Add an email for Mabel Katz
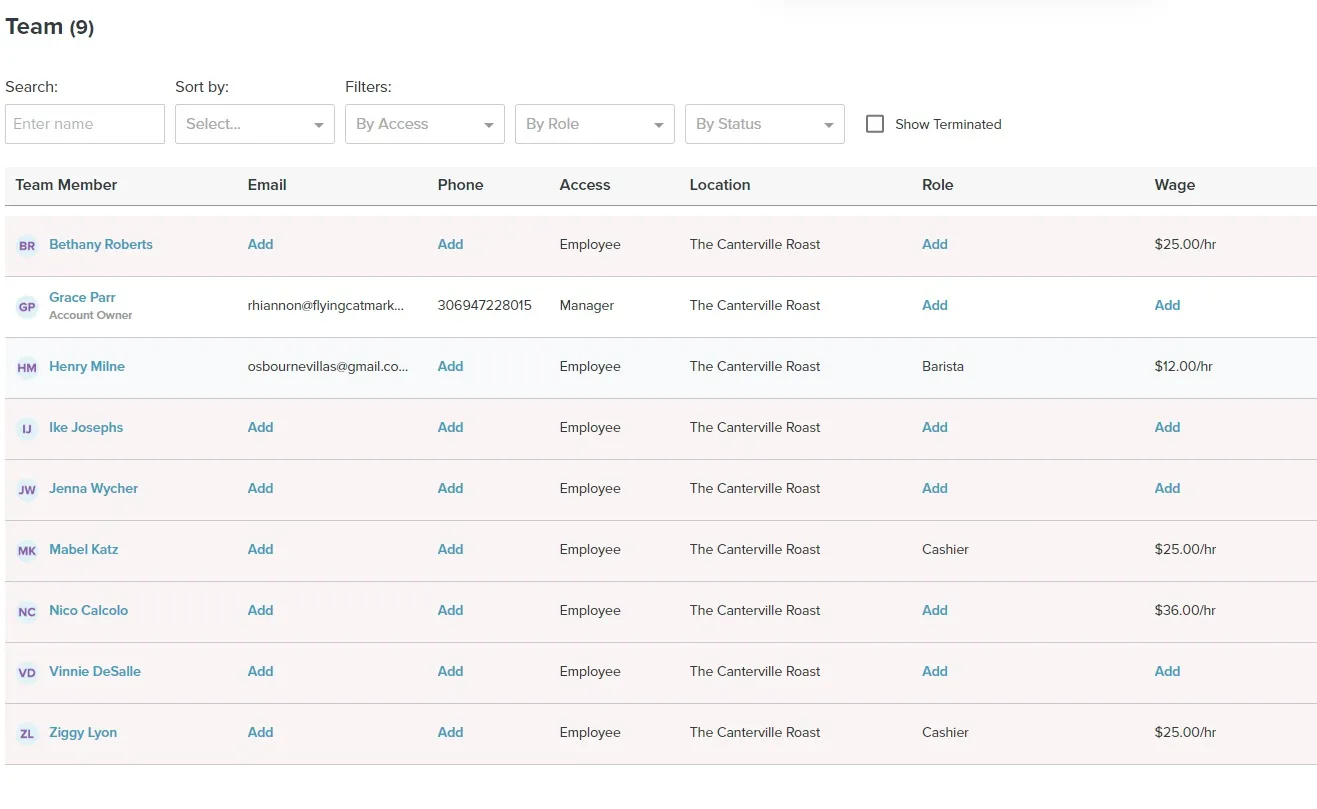This screenshot has height=809, width=1317. point(261,549)
